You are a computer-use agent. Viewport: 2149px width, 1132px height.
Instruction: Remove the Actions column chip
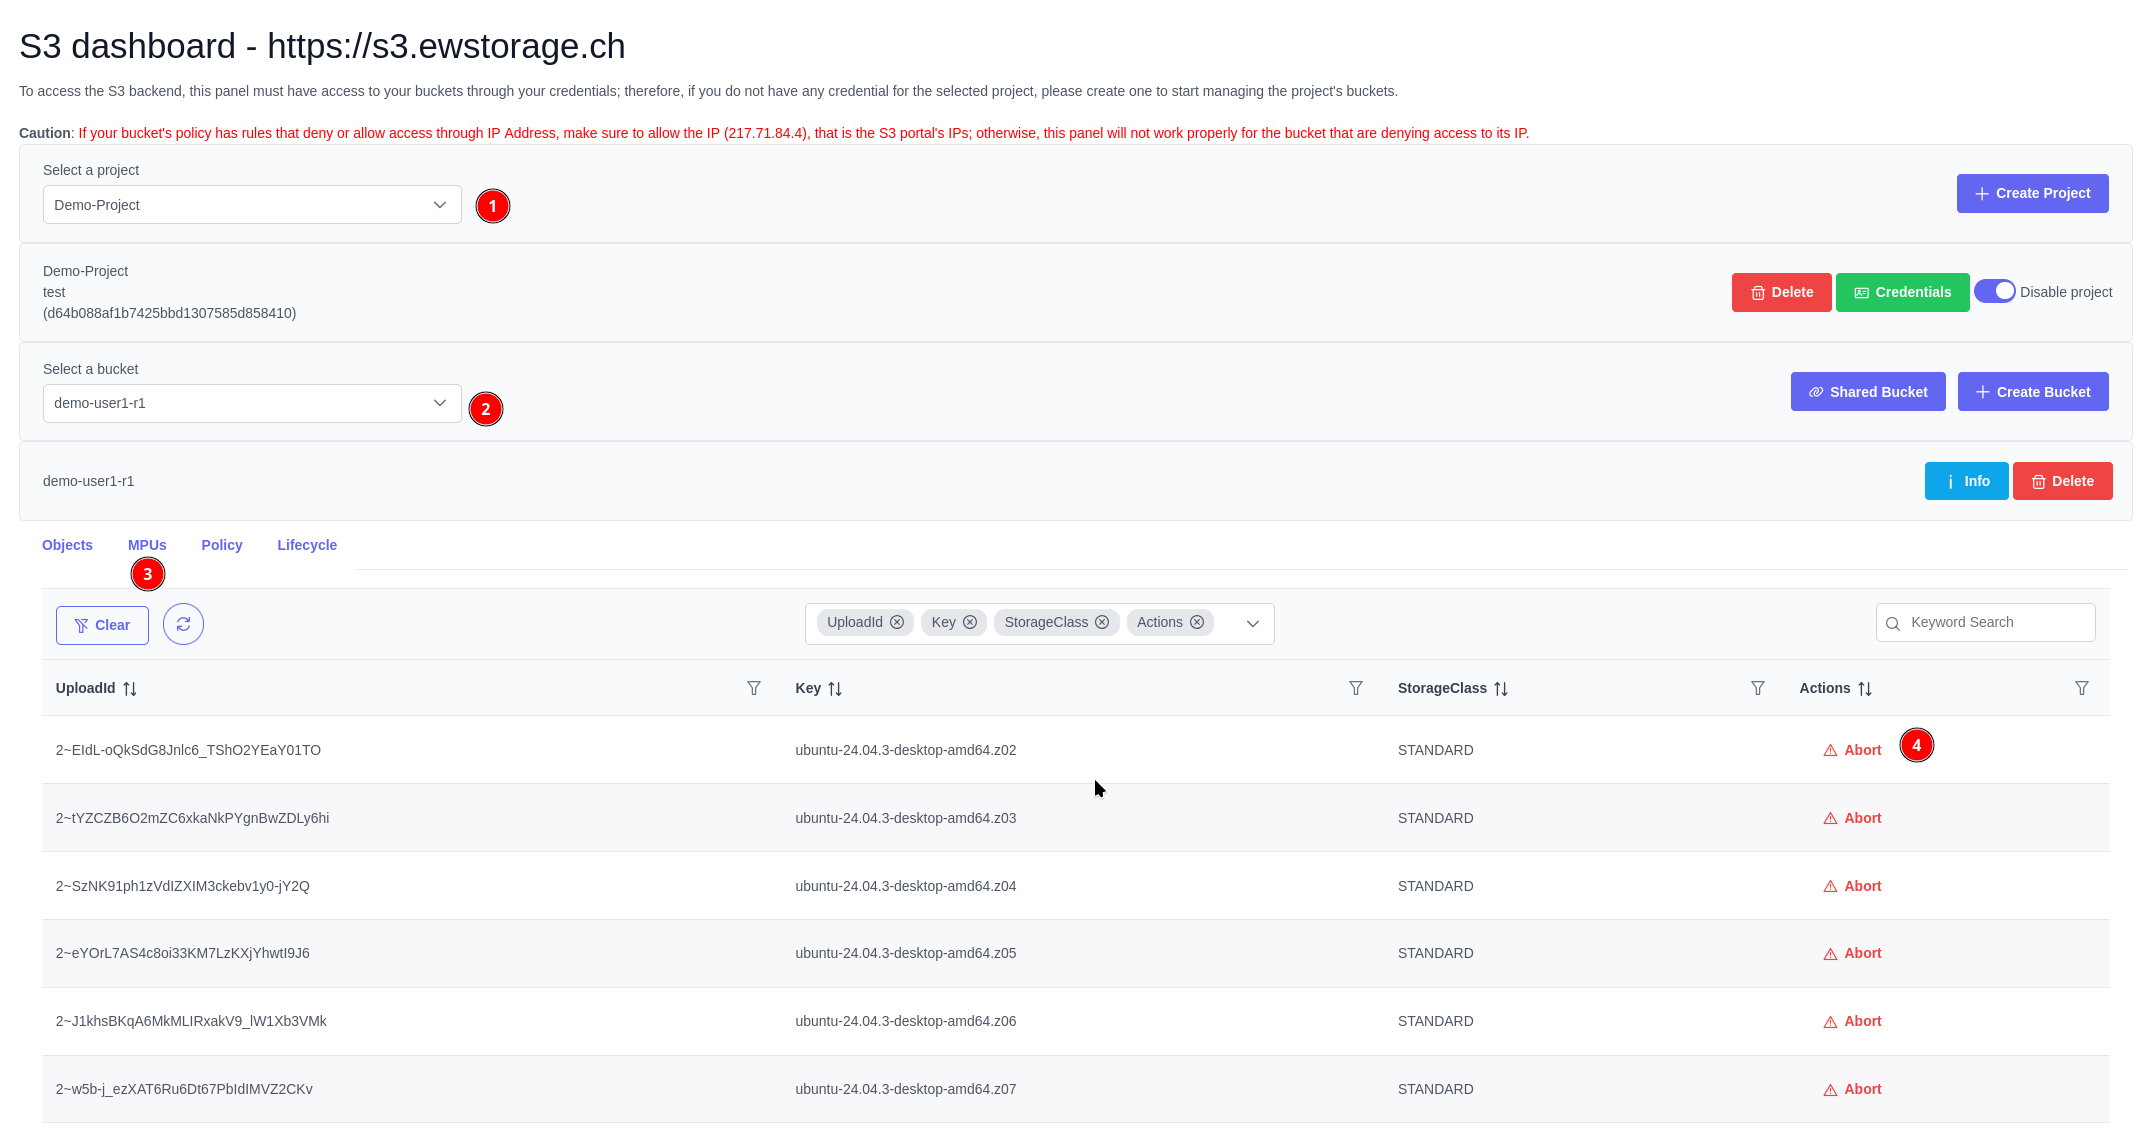point(1197,622)
